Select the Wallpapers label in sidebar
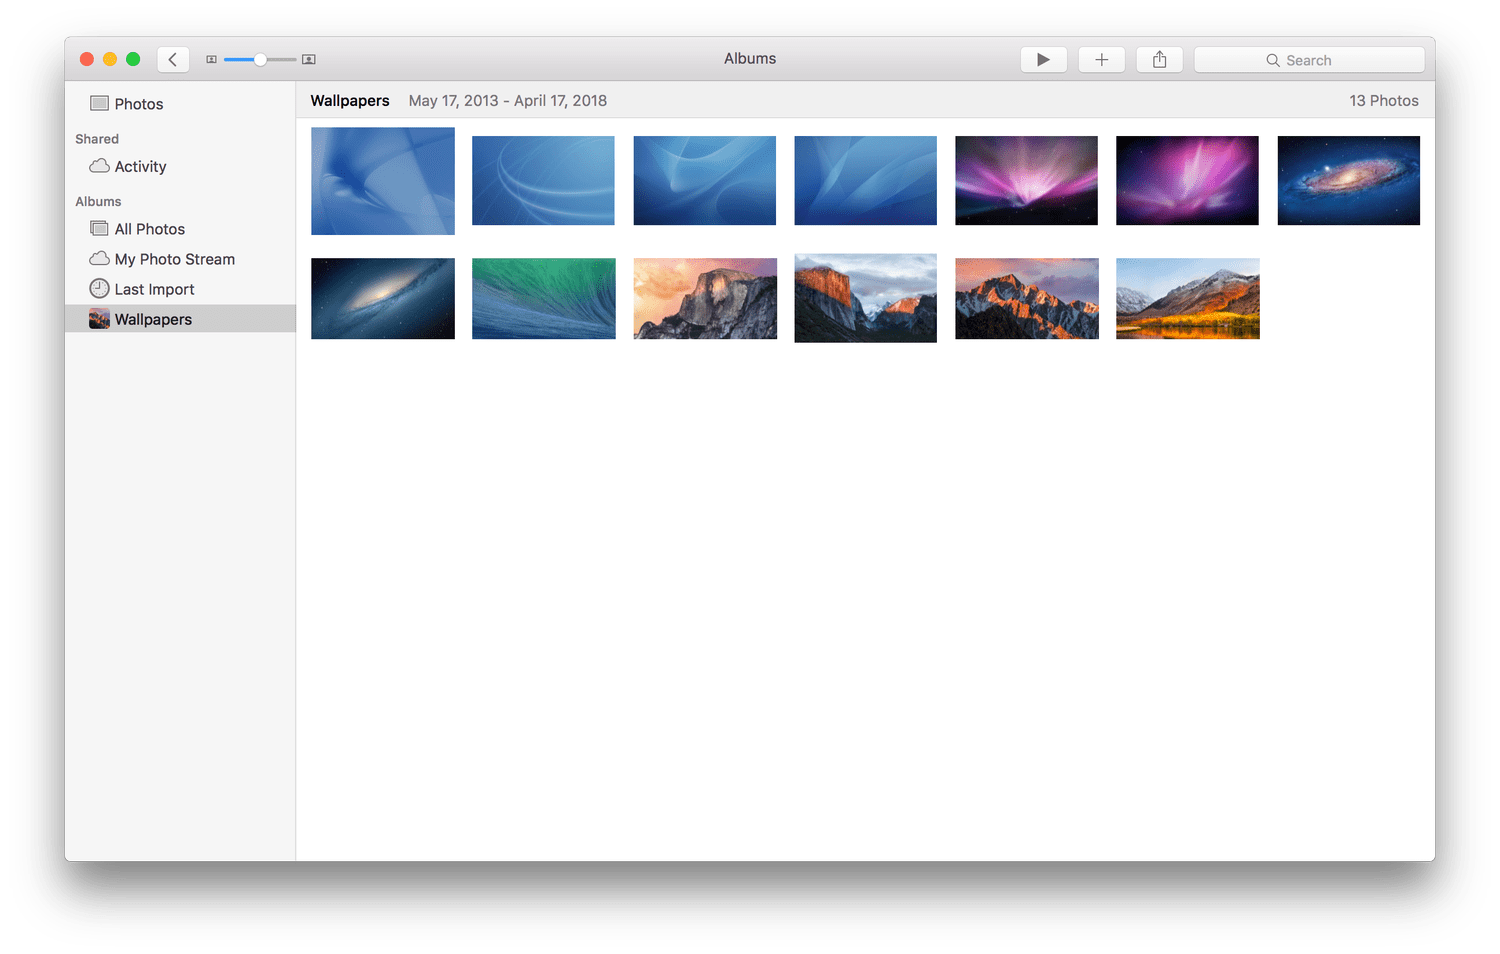1500x954 pixels. coord(154,320)
